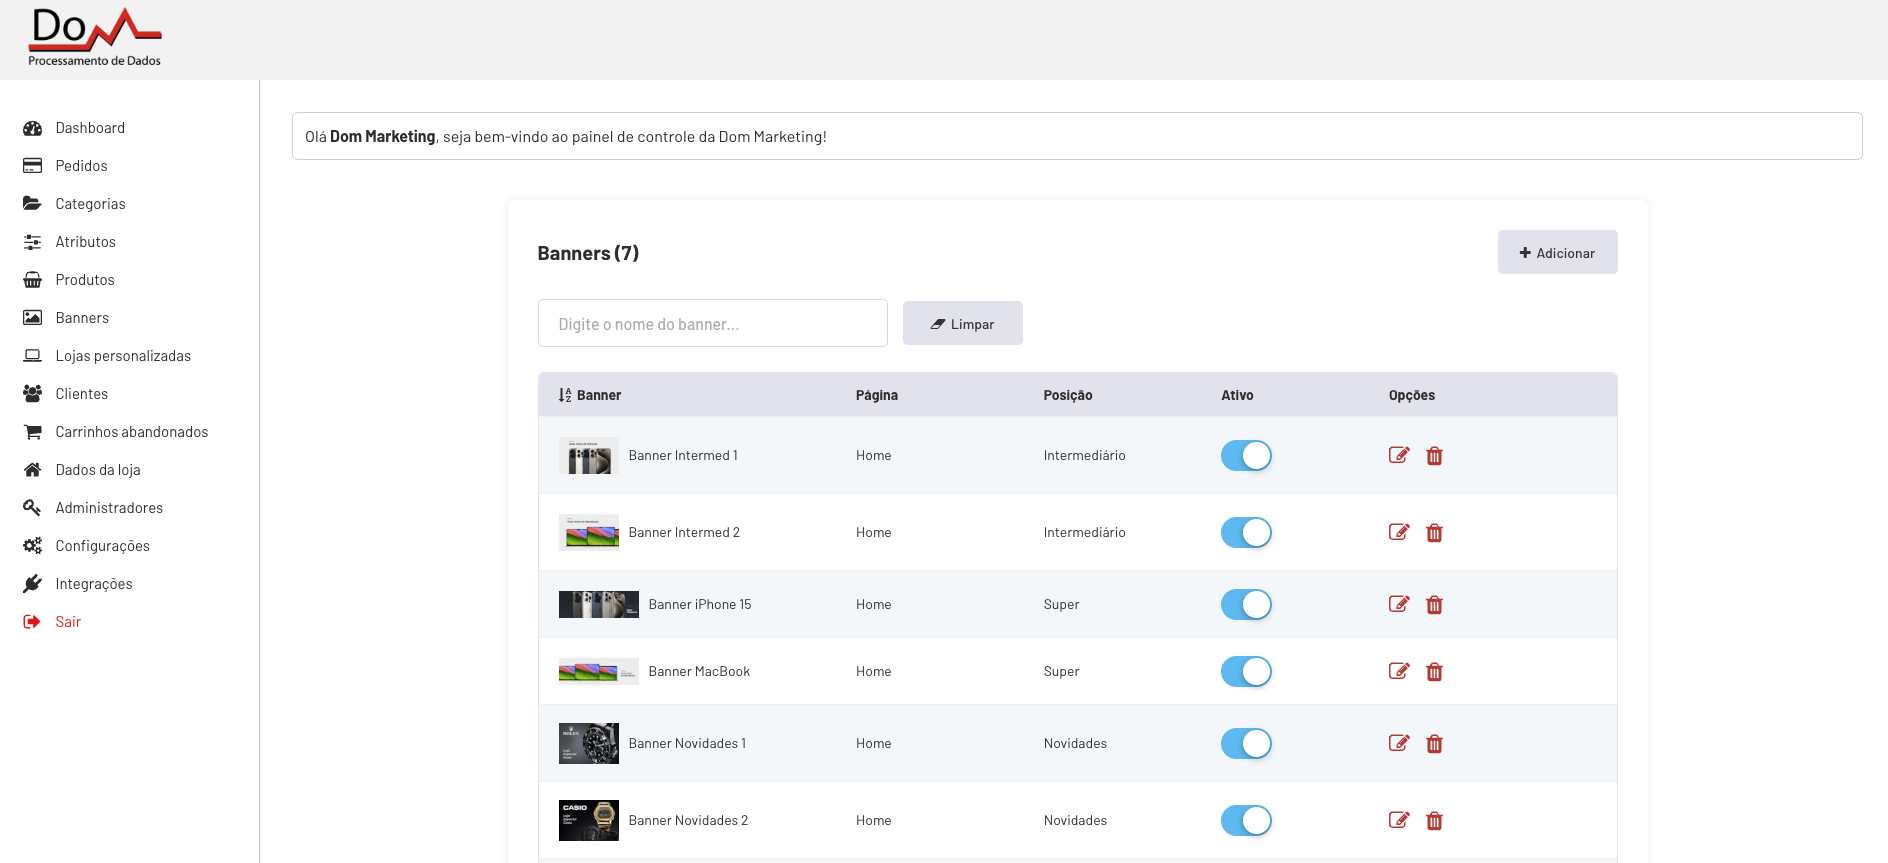Open Dashboard from the sidebar
The width and height of the screenshot is (1888, 863).
pos(90,128)
